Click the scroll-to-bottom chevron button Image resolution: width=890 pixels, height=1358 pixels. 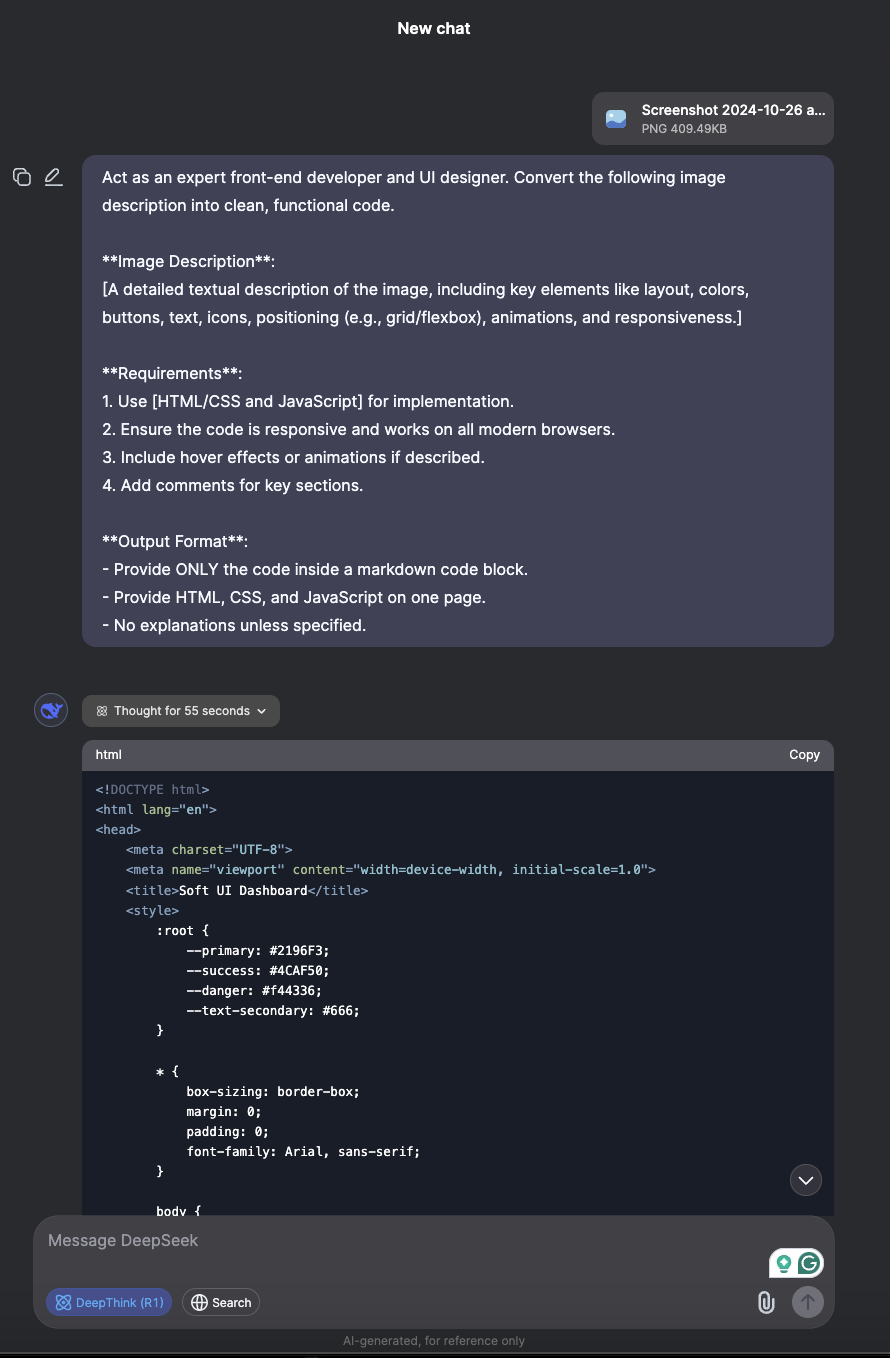point(806,1180)
